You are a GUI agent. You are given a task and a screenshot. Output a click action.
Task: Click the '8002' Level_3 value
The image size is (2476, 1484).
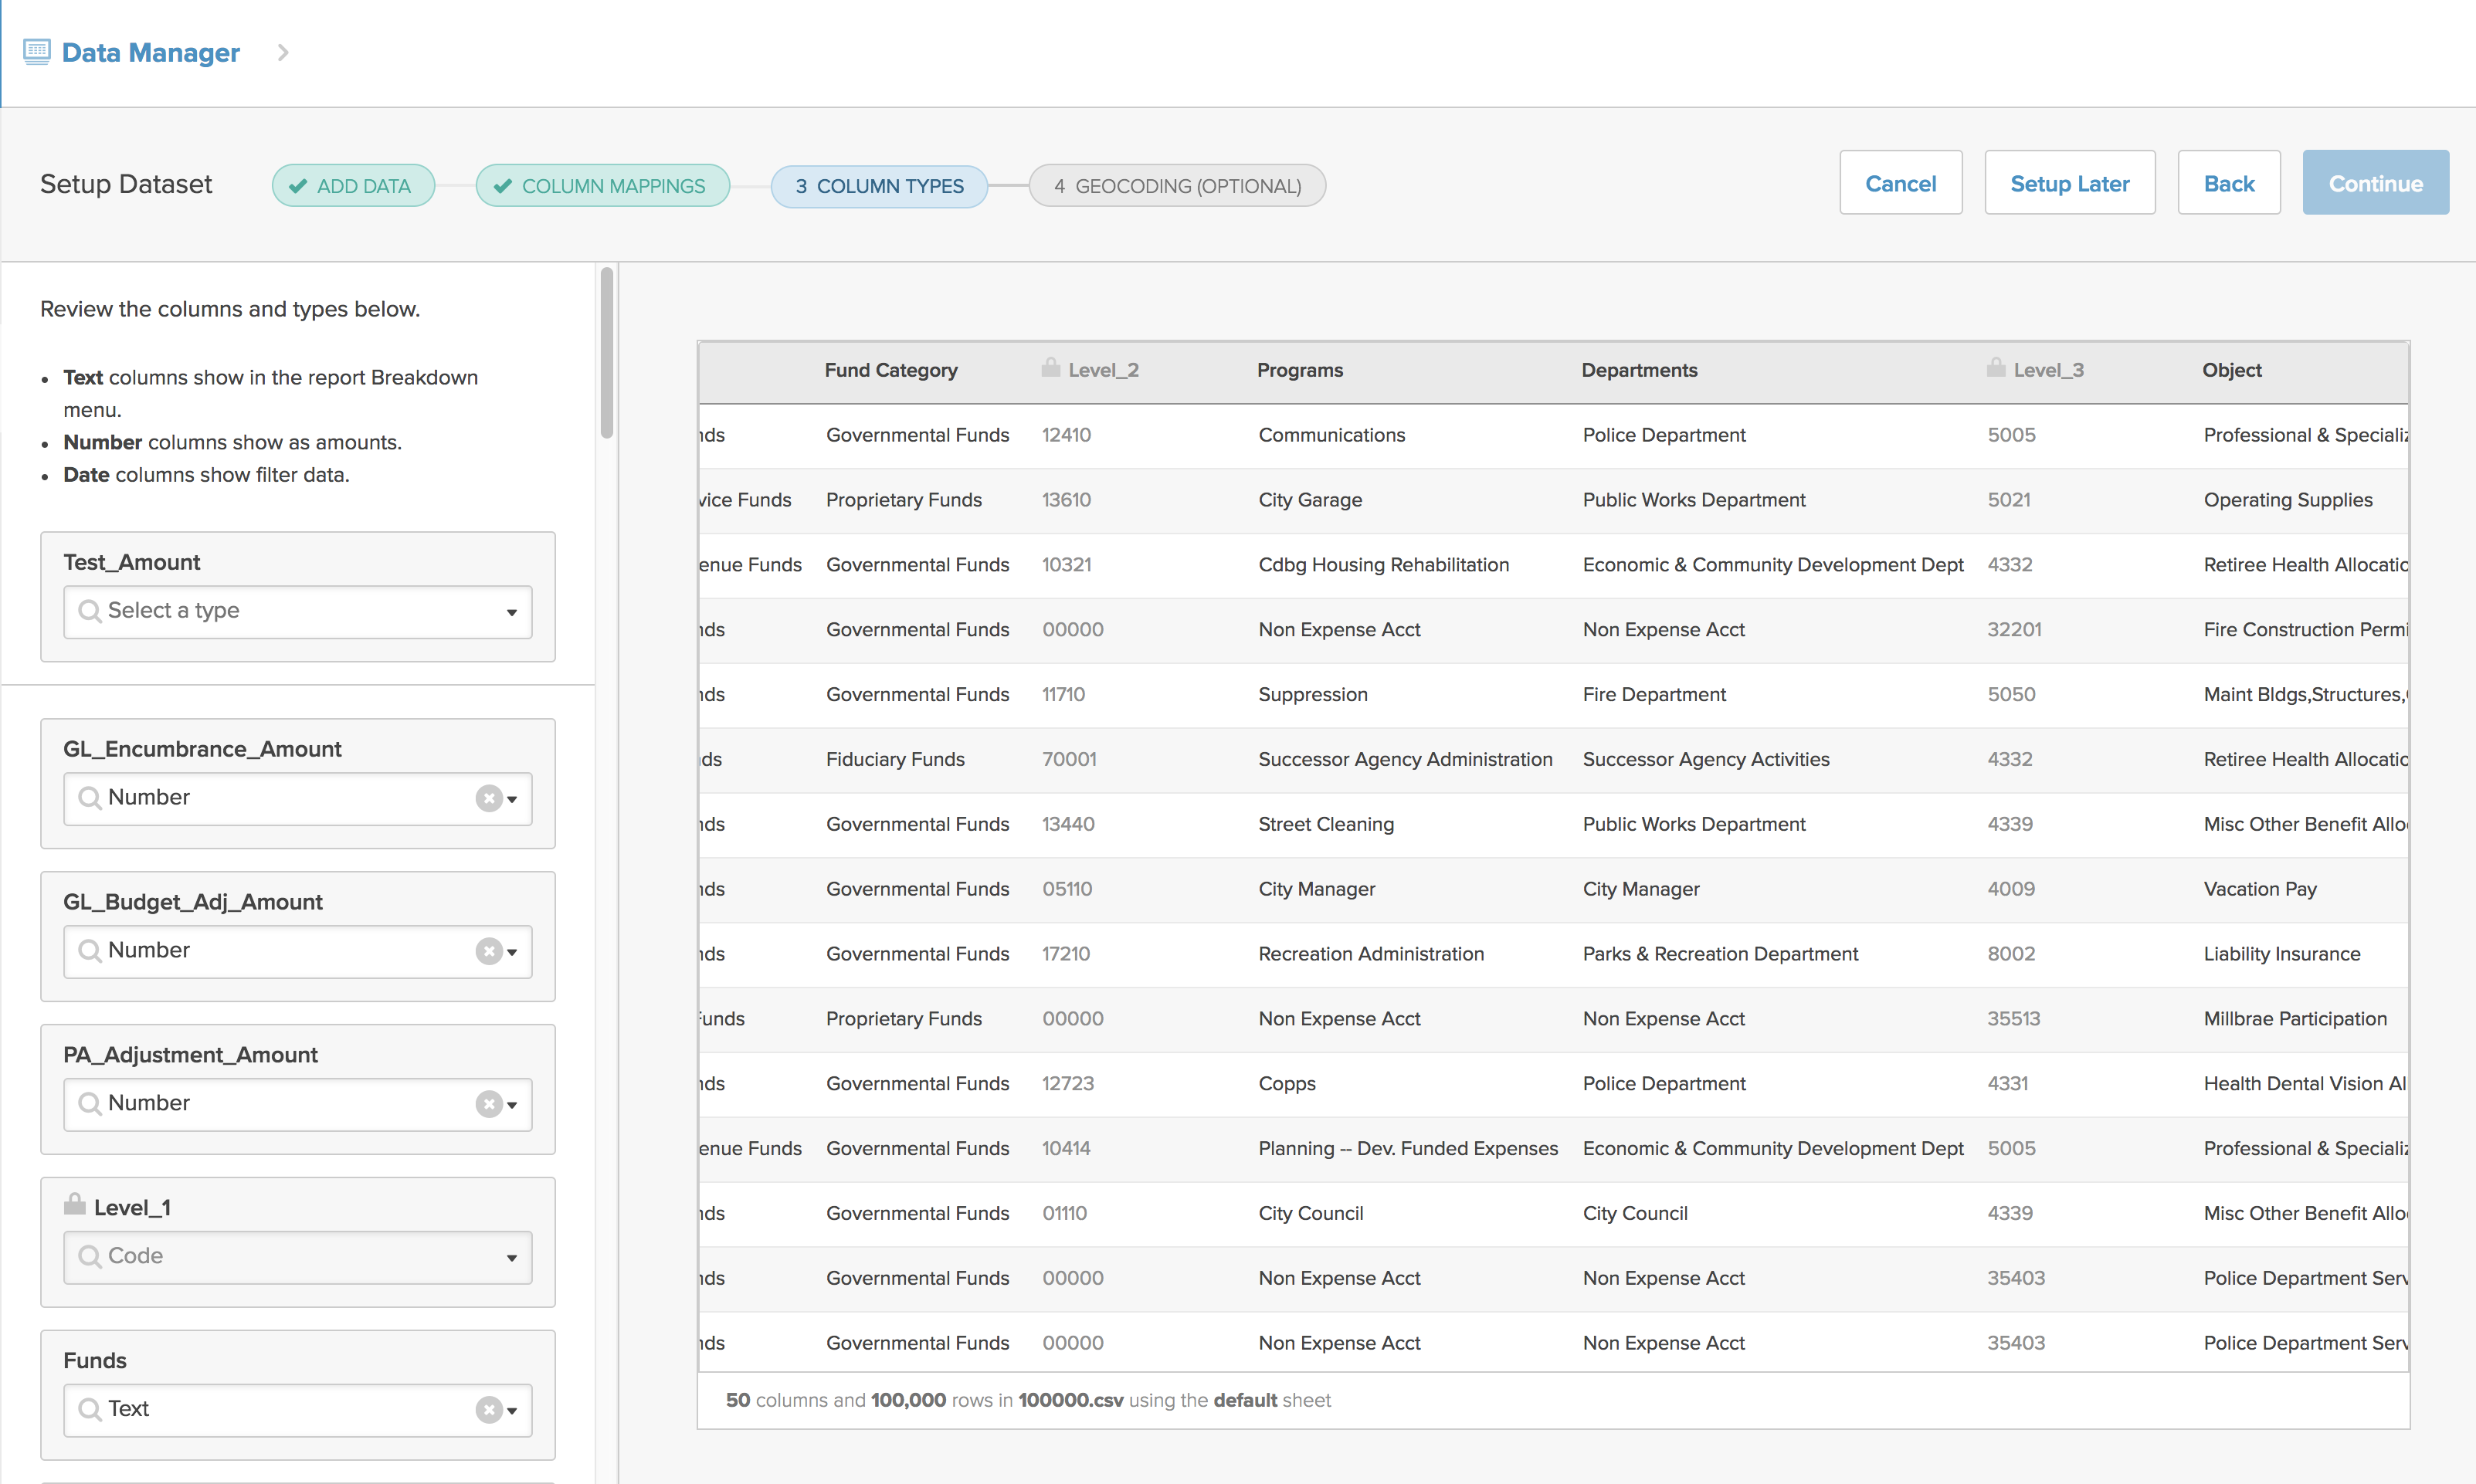point(2011,954)
